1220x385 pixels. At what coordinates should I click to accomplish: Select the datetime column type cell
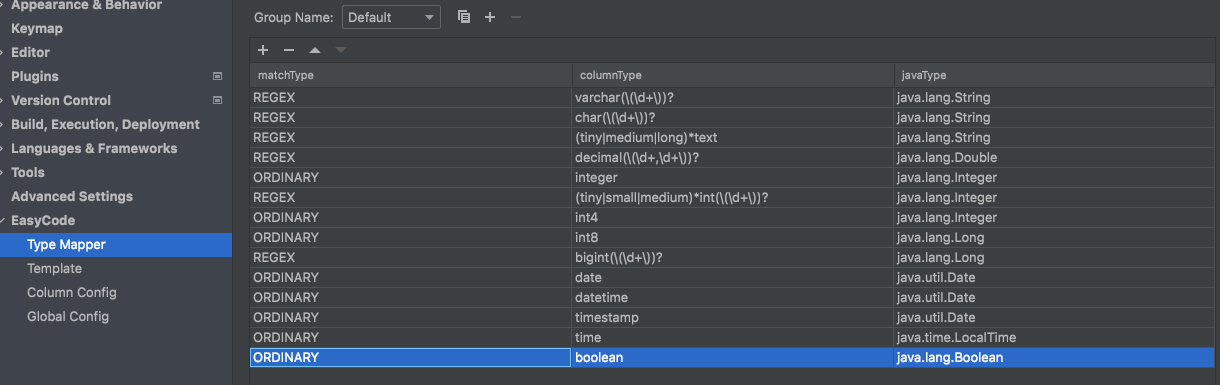click(x=732, y=297)
